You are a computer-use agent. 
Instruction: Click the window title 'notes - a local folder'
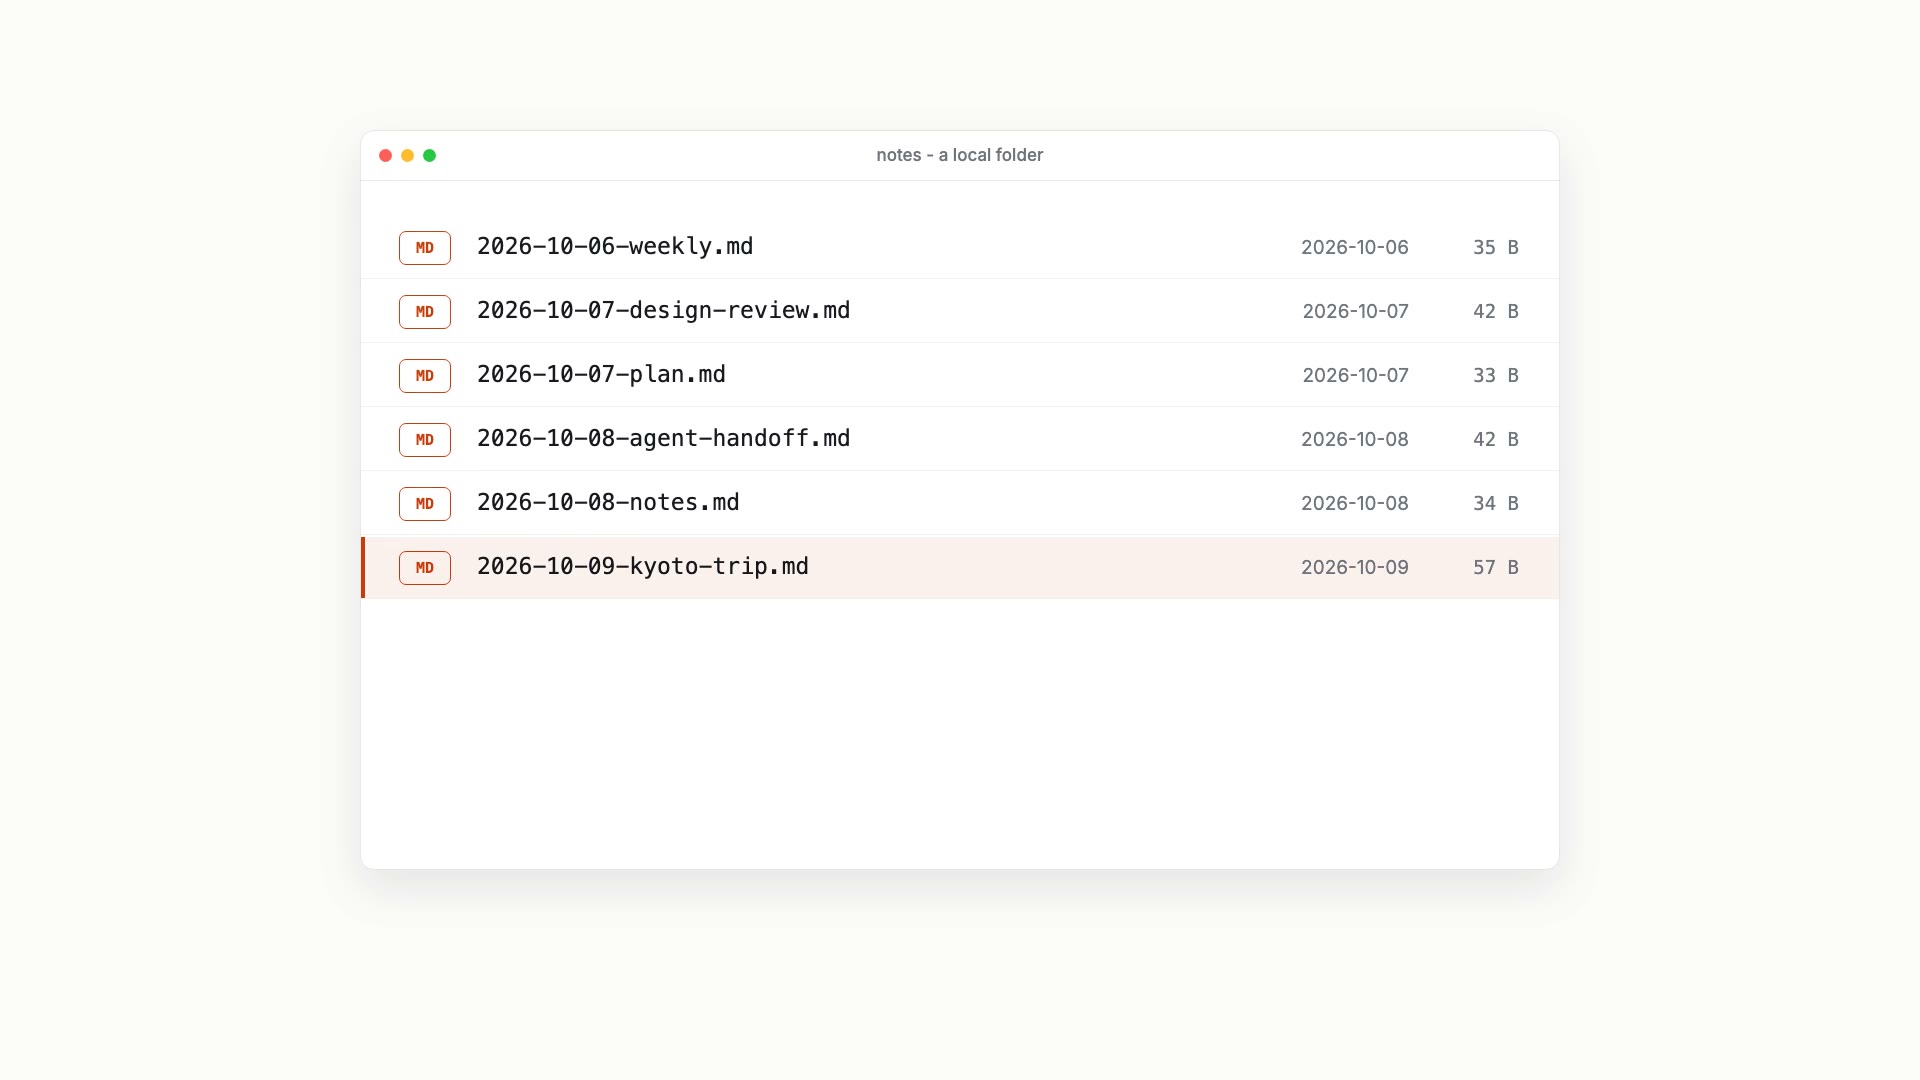pyautogui.click(x=960, y=155)
